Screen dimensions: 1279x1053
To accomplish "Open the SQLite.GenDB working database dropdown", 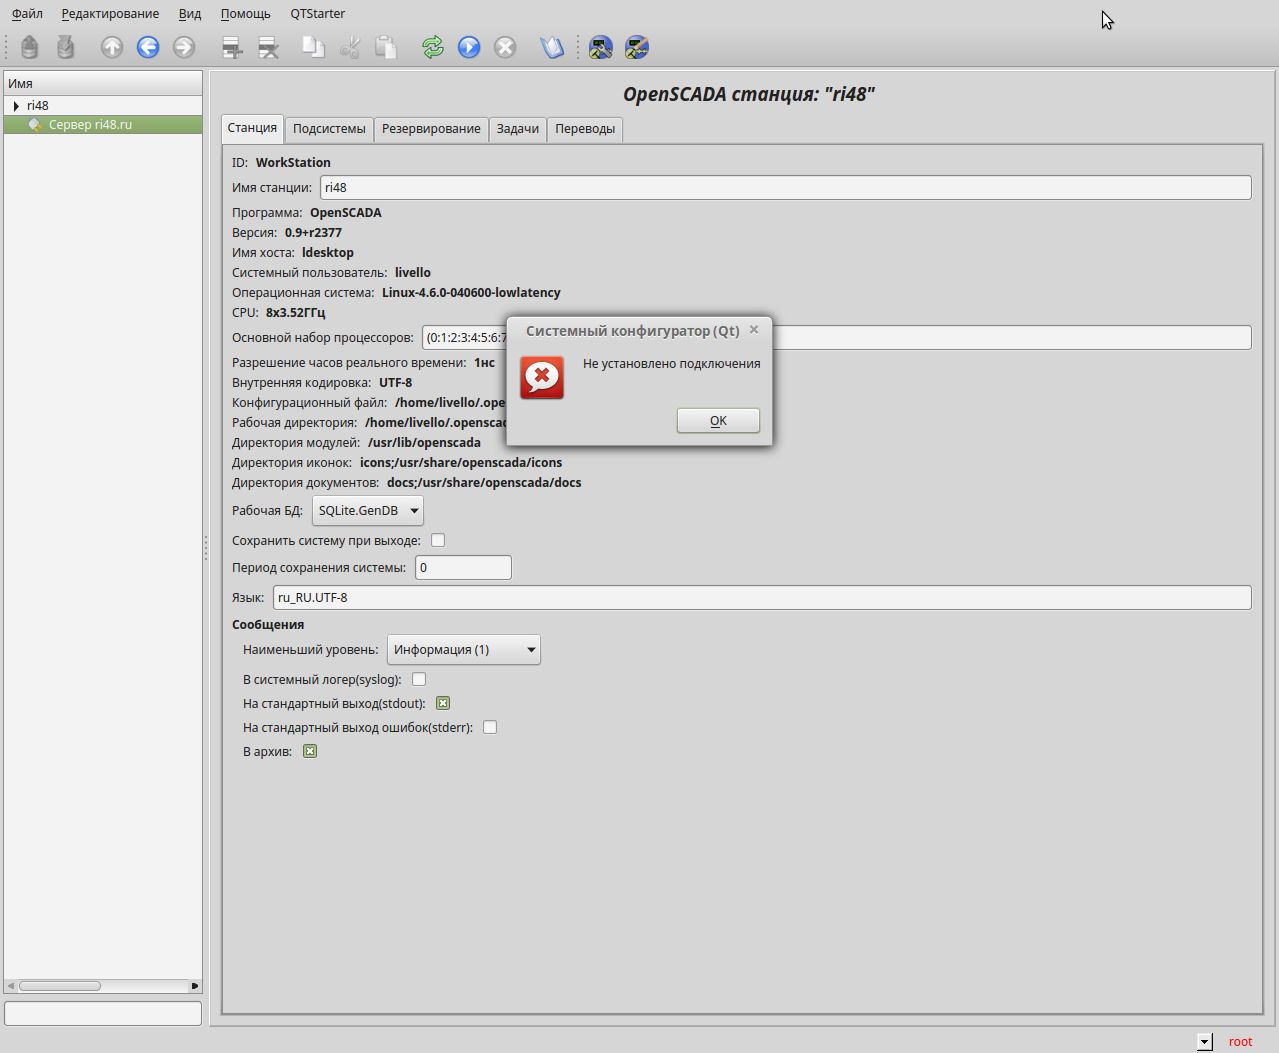I will (367, 510).
